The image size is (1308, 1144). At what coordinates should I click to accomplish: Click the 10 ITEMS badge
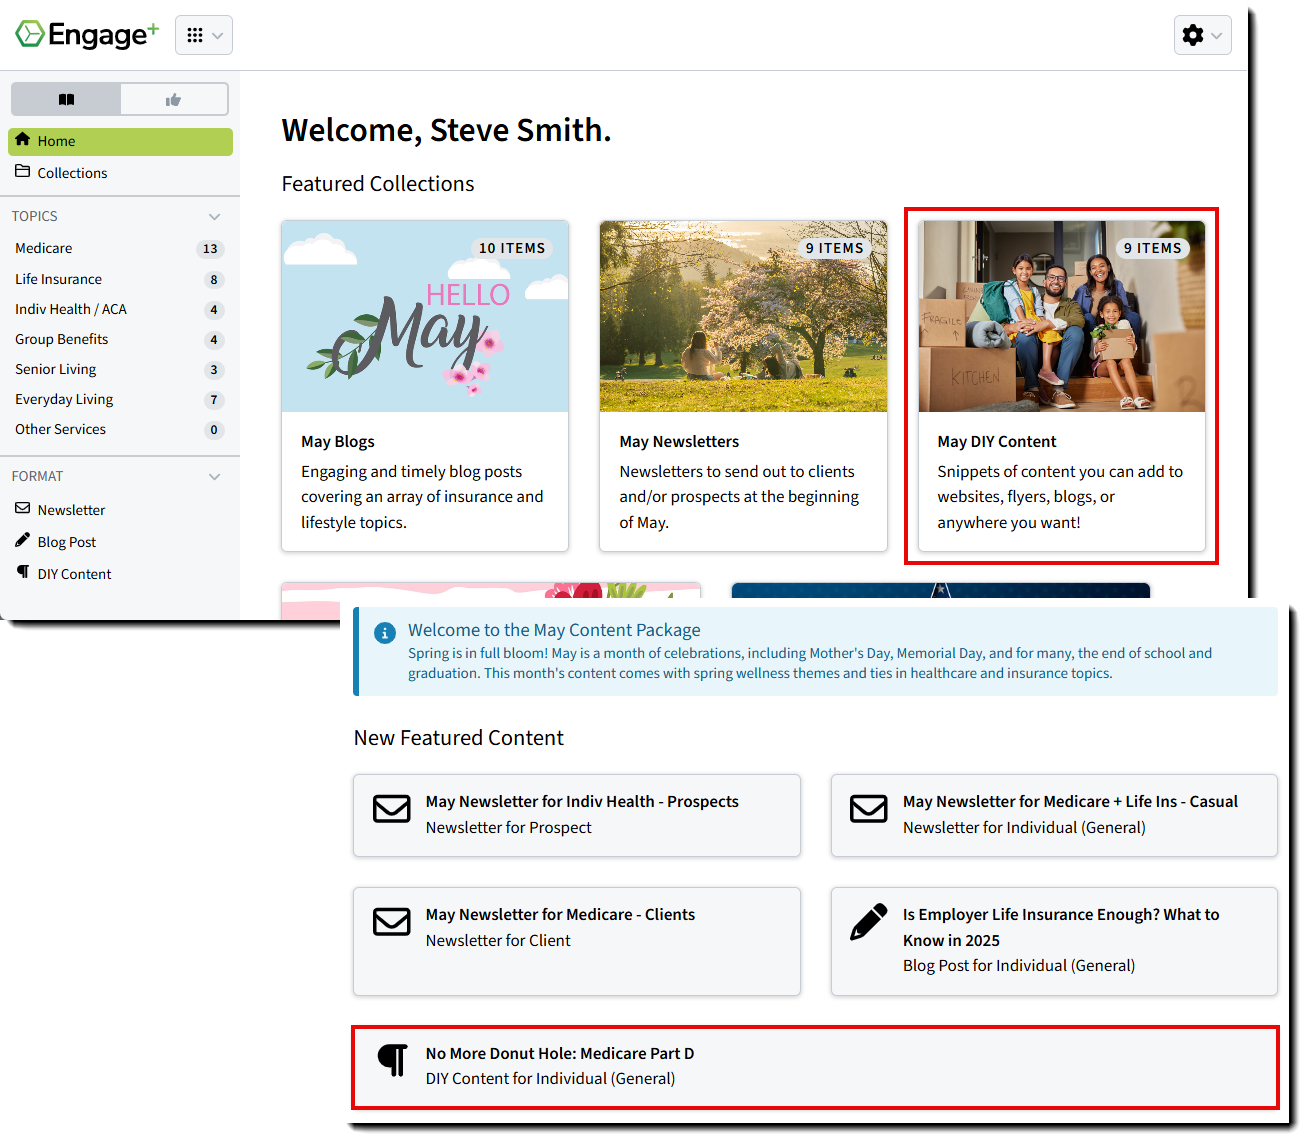pyautogui.click(x=512, y=248)
